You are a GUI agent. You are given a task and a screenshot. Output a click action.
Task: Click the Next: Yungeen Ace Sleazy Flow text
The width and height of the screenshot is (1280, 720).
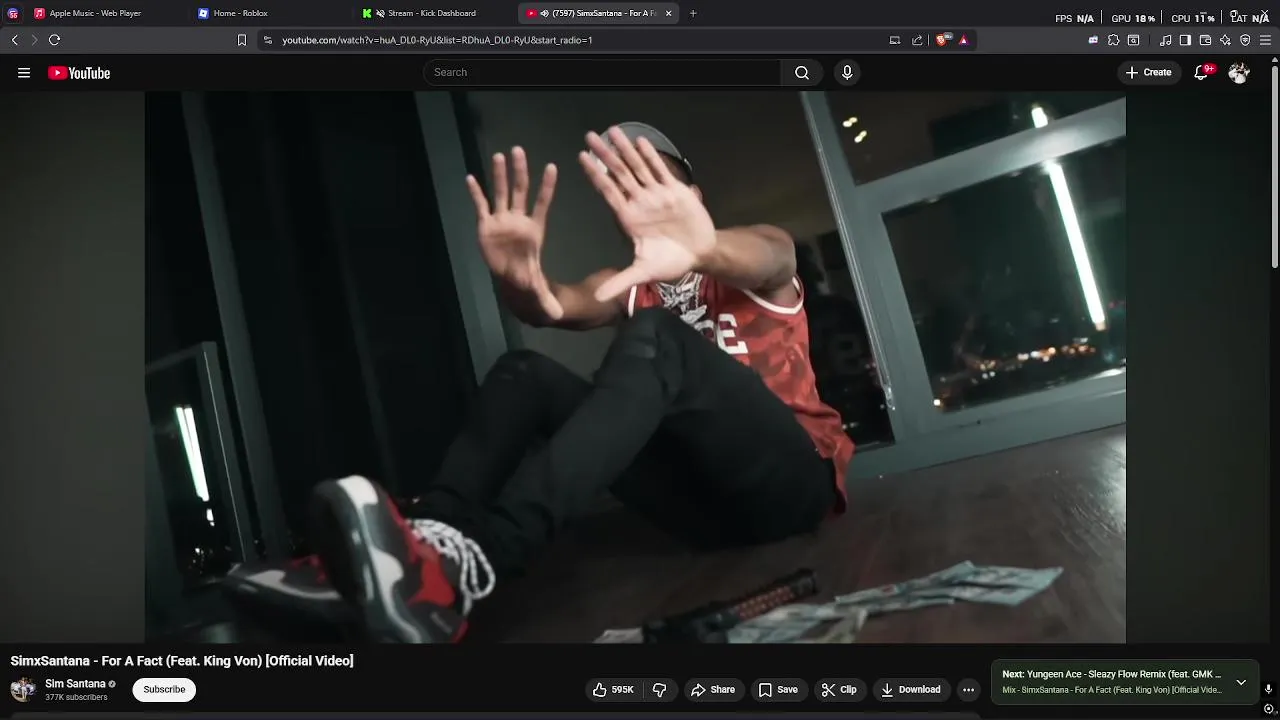pyautogui.click(x=1111, y=674)
